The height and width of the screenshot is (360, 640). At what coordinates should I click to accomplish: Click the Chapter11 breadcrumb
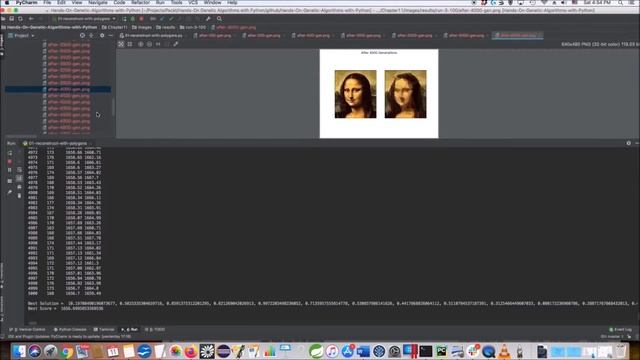point(115,27)
